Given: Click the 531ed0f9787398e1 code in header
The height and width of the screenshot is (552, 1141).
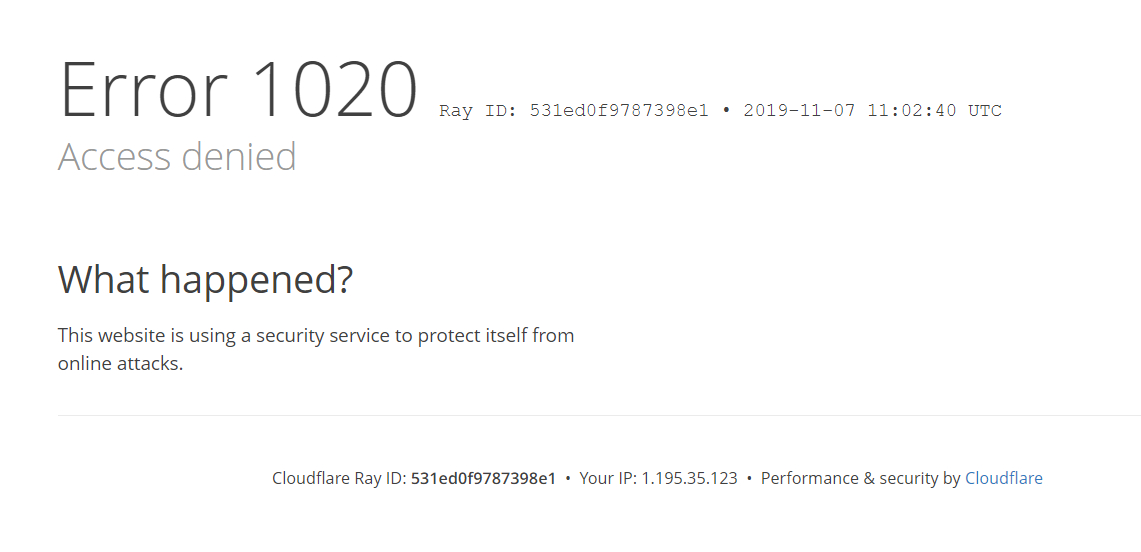Looking at the screenshot, I should pyautogui.click(x=619, y=111).
